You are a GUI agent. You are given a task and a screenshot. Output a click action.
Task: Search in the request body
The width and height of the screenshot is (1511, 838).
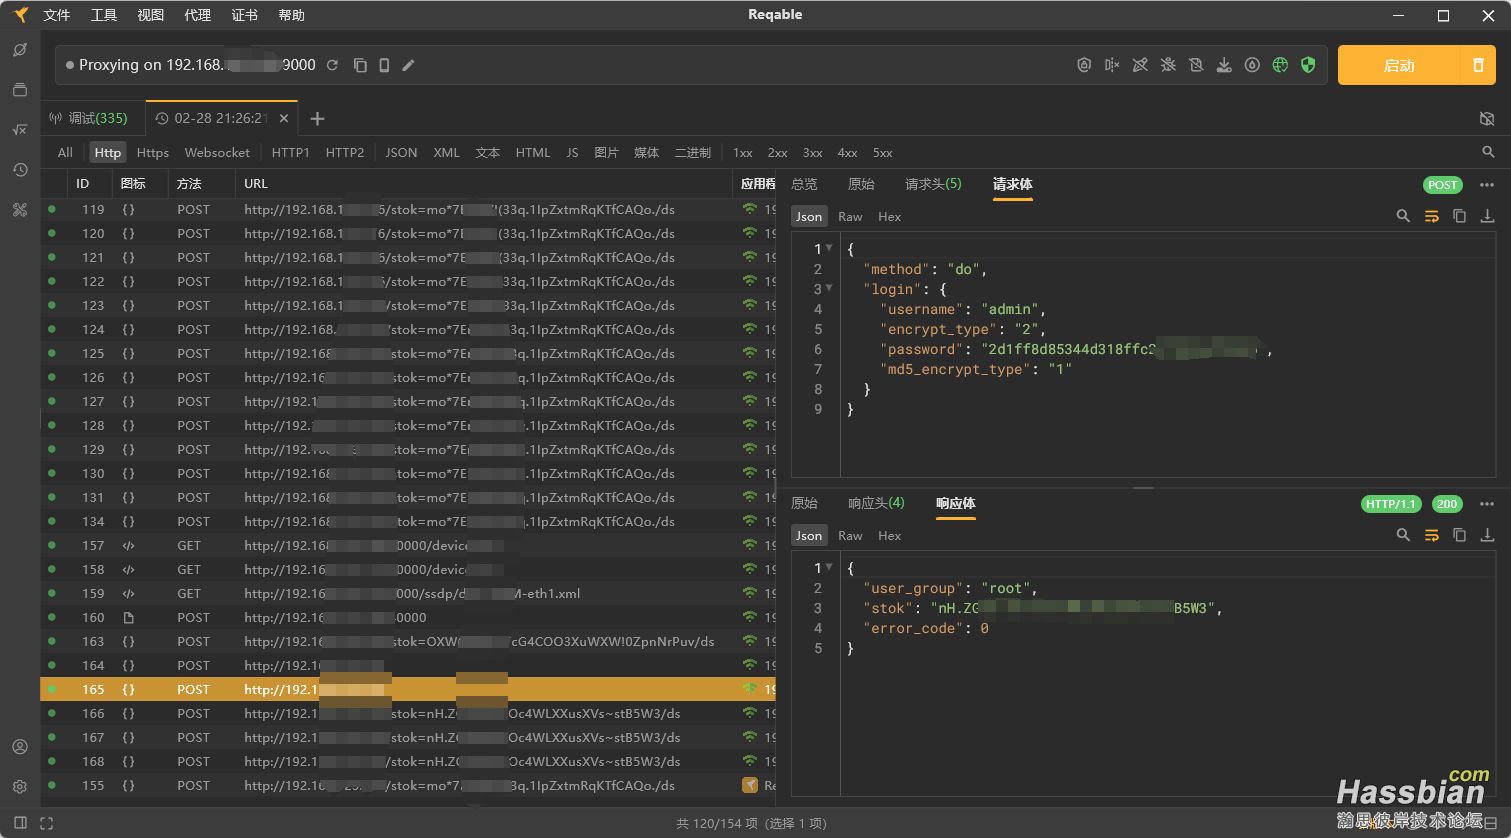[x=1403, y=216]
